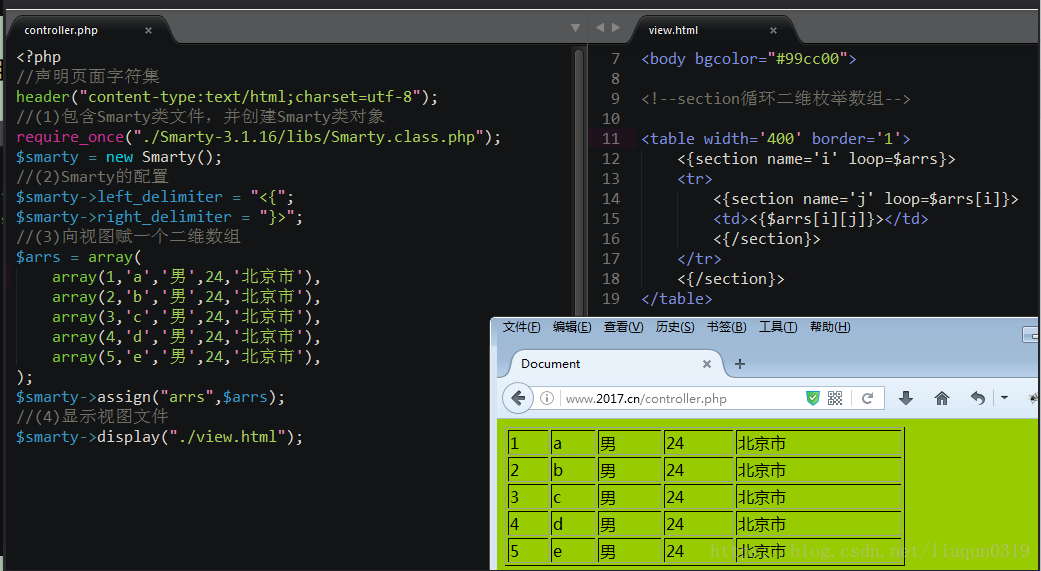Open the 查看(V) menu

pos(623,327)
